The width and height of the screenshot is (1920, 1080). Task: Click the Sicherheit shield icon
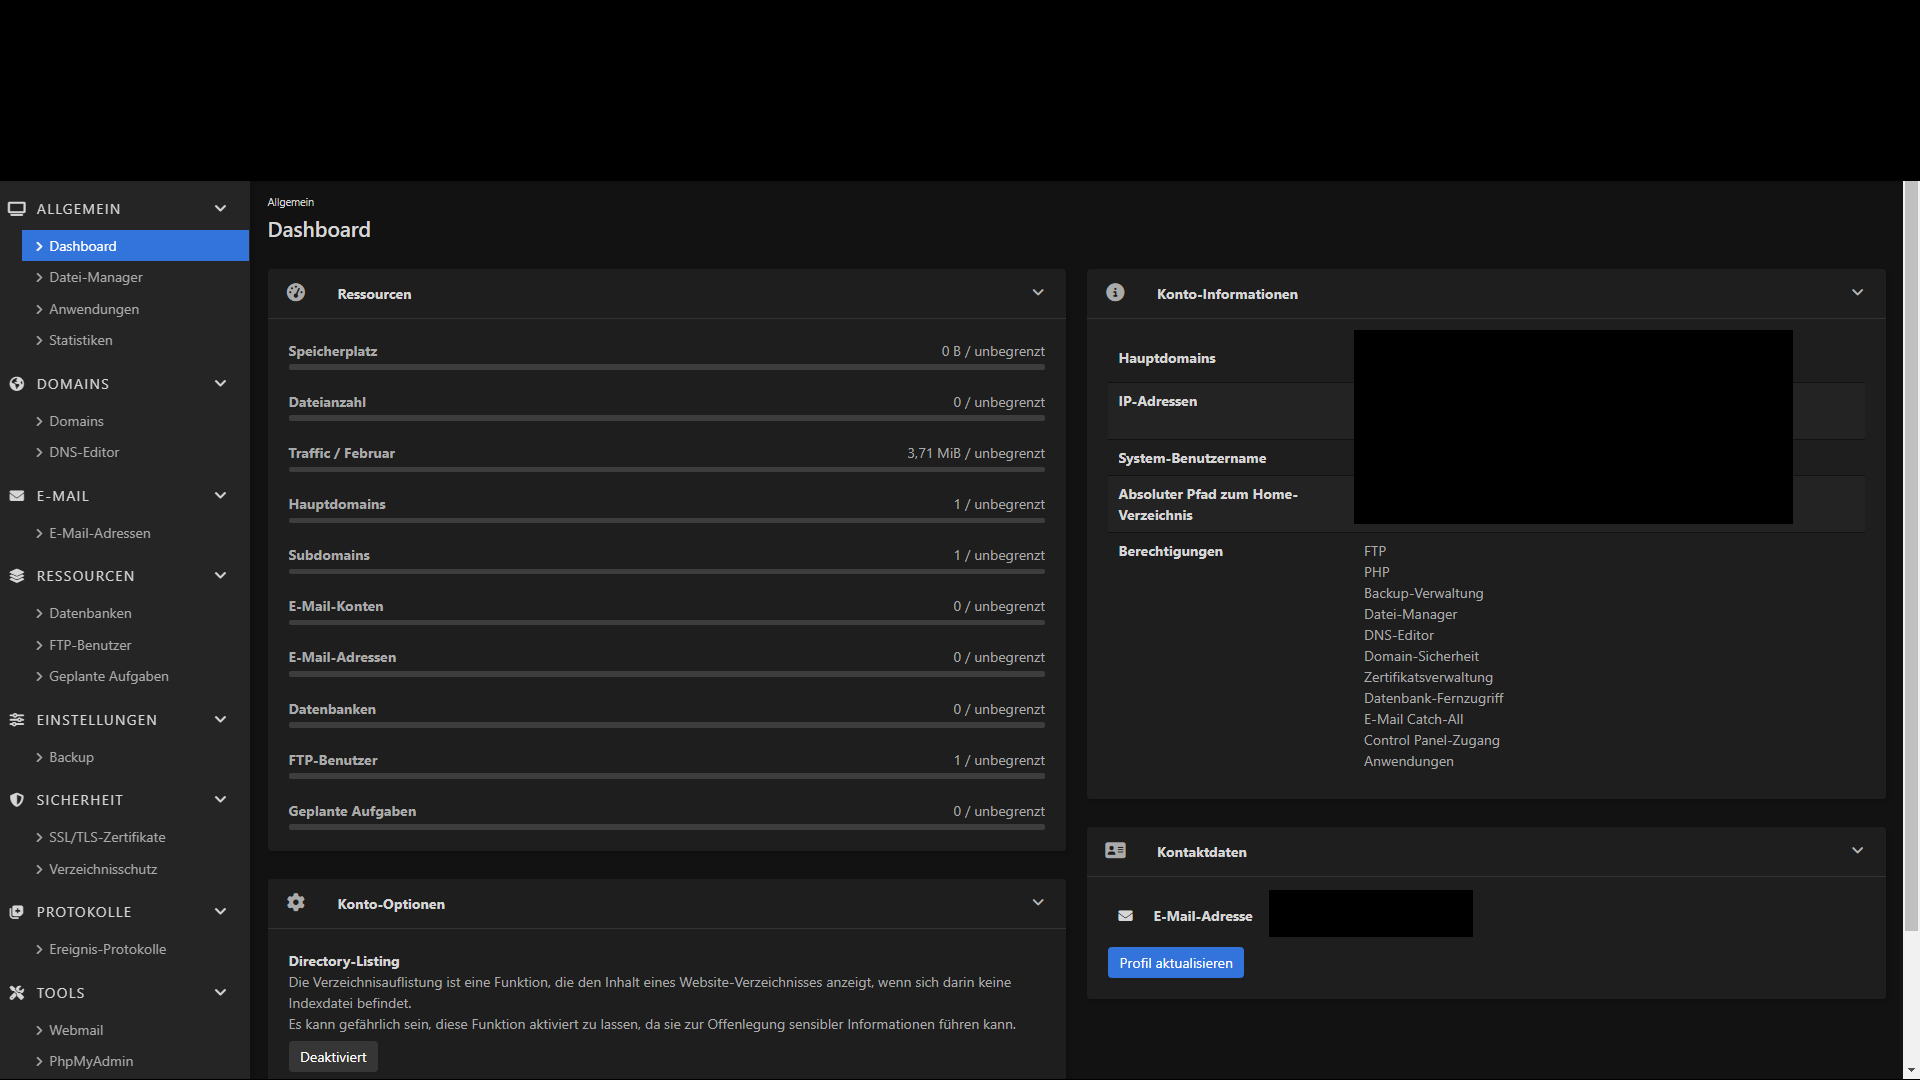tap(17, 800)
